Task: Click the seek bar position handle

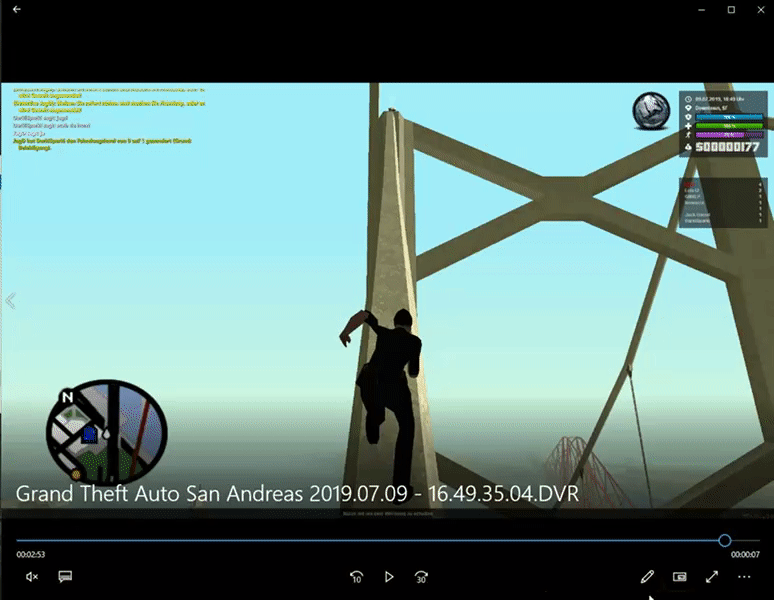Action: click(x=725, y=540)
